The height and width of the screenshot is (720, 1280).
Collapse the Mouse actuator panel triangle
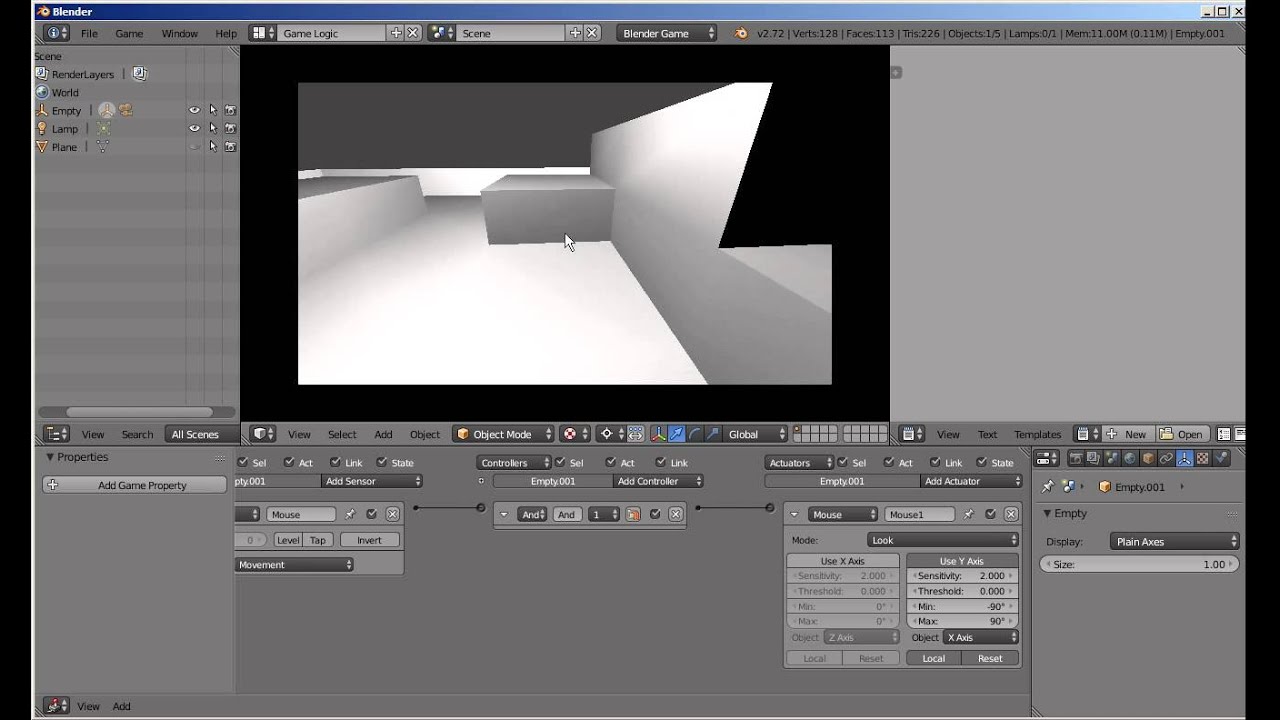pos(794,514)
